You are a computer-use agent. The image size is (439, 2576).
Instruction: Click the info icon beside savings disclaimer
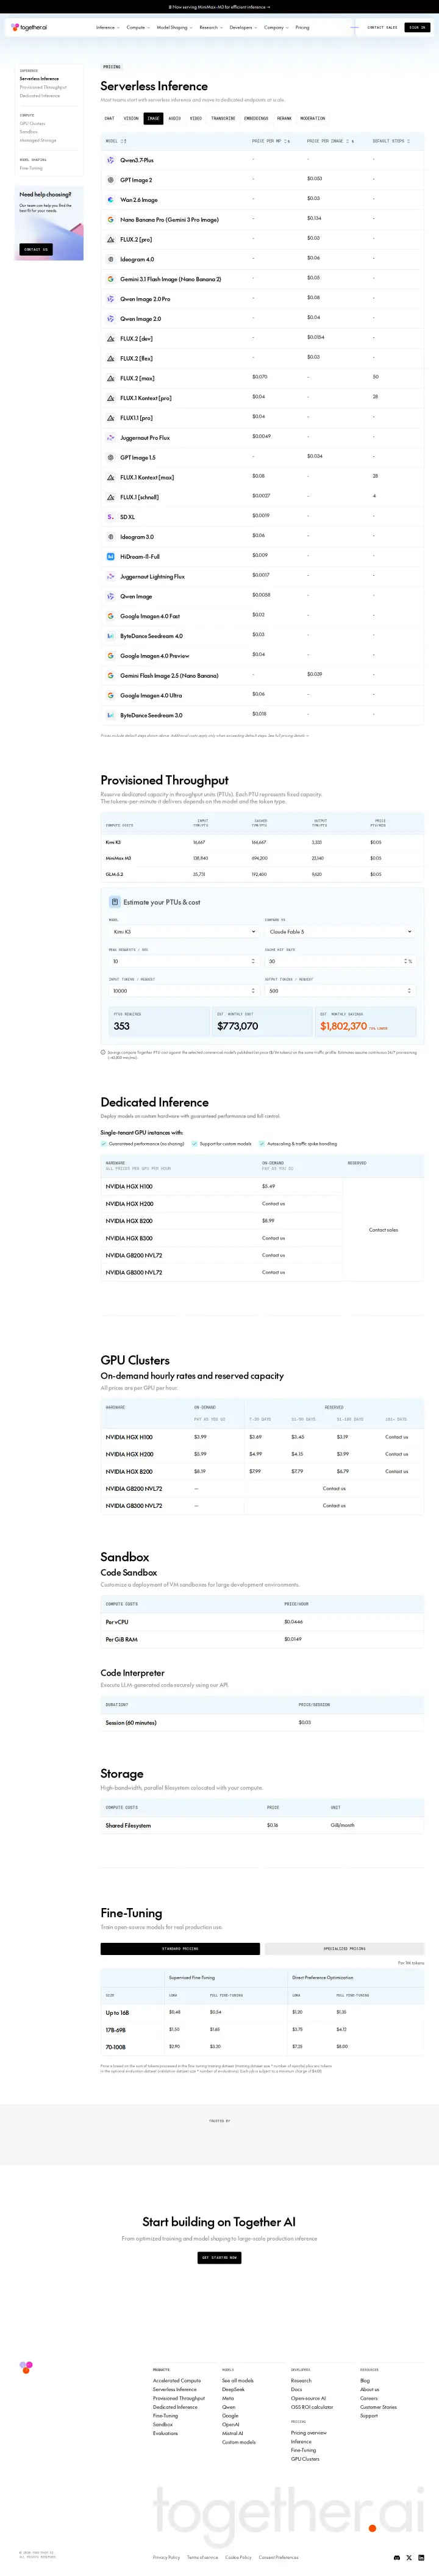coord(103,1052)
